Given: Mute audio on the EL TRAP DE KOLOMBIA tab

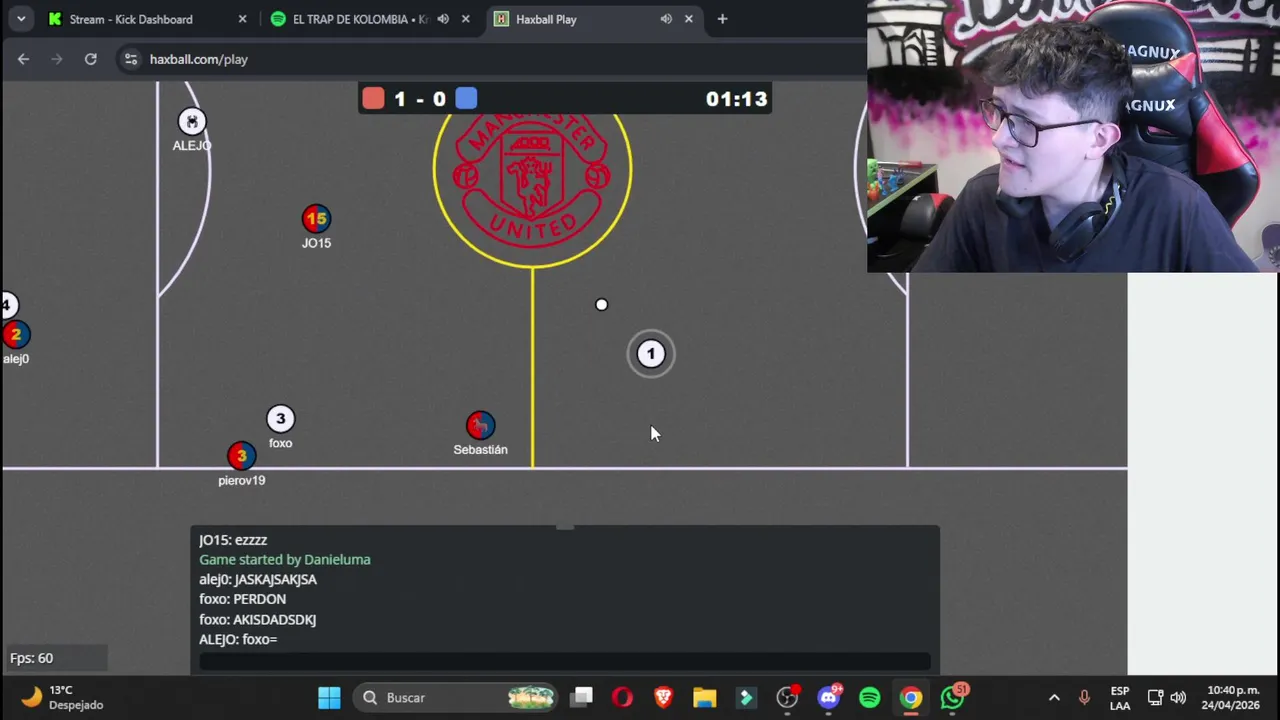Looking at the screenshot, I should (443, 19).
